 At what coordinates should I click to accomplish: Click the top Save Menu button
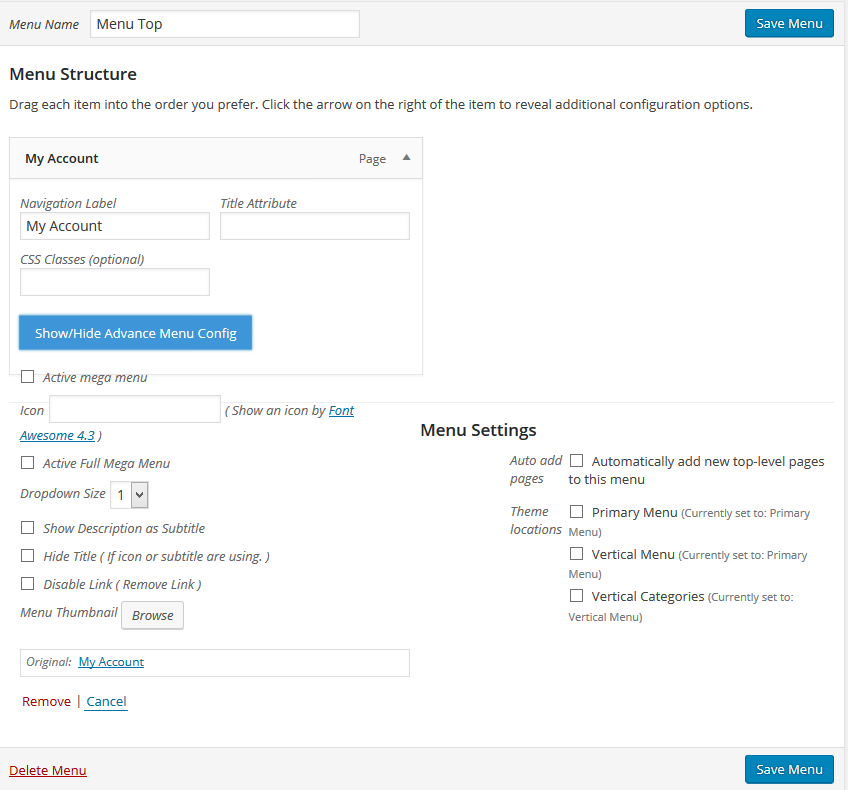789,23
